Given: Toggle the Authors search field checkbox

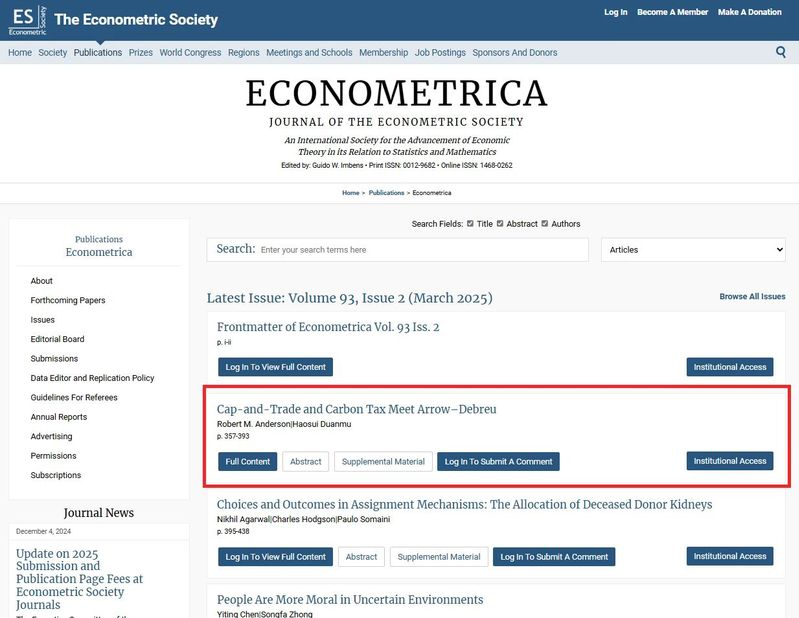Looking at the screenshot, I should (545, 224).
